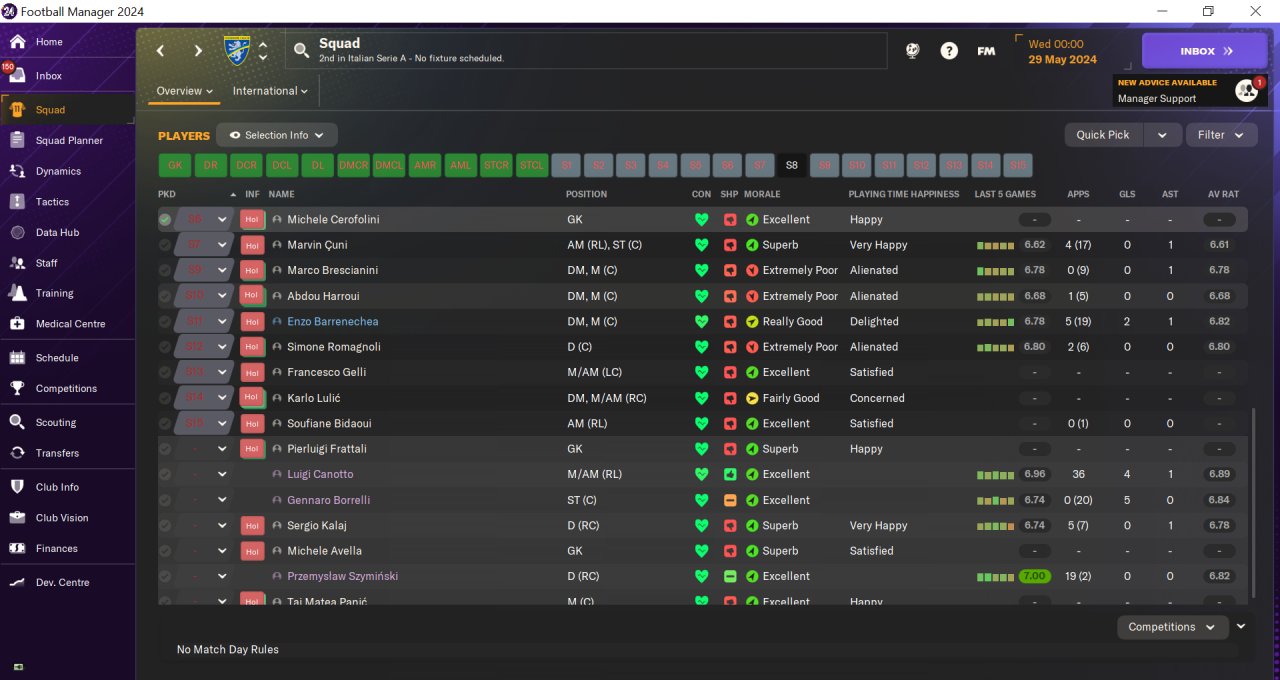The width and height of the screenshot is (1280, 680).
Task: Open position dropdown for Marvin Çuni
Action: tap(222, 245)
